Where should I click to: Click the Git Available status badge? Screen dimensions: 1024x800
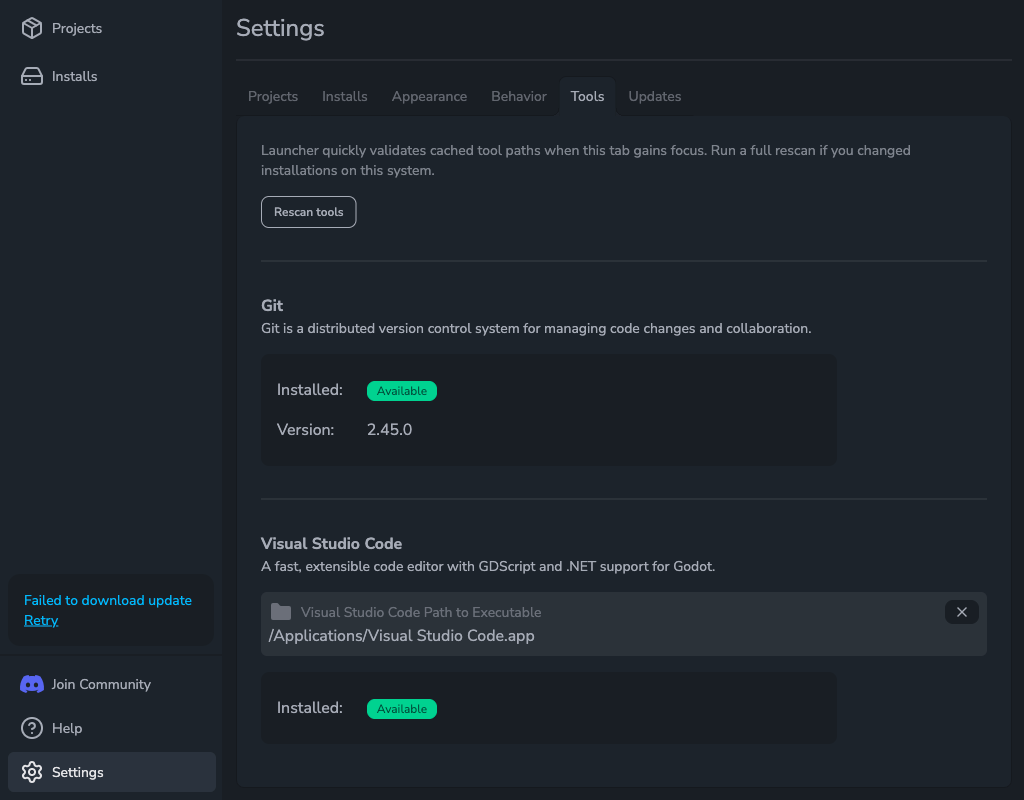[x=402, y=391]
